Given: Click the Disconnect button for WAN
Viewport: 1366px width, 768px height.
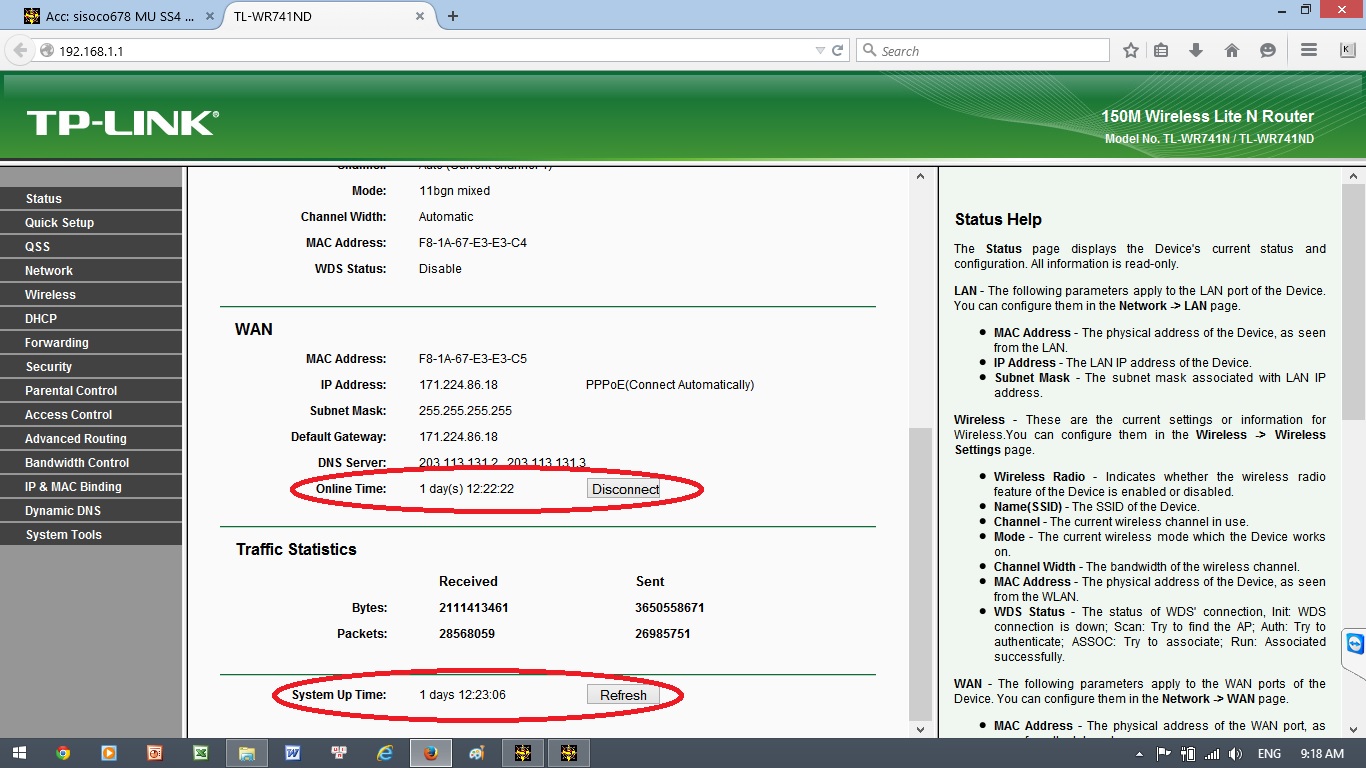Looking at the screenshot, I should coord(624,489).
